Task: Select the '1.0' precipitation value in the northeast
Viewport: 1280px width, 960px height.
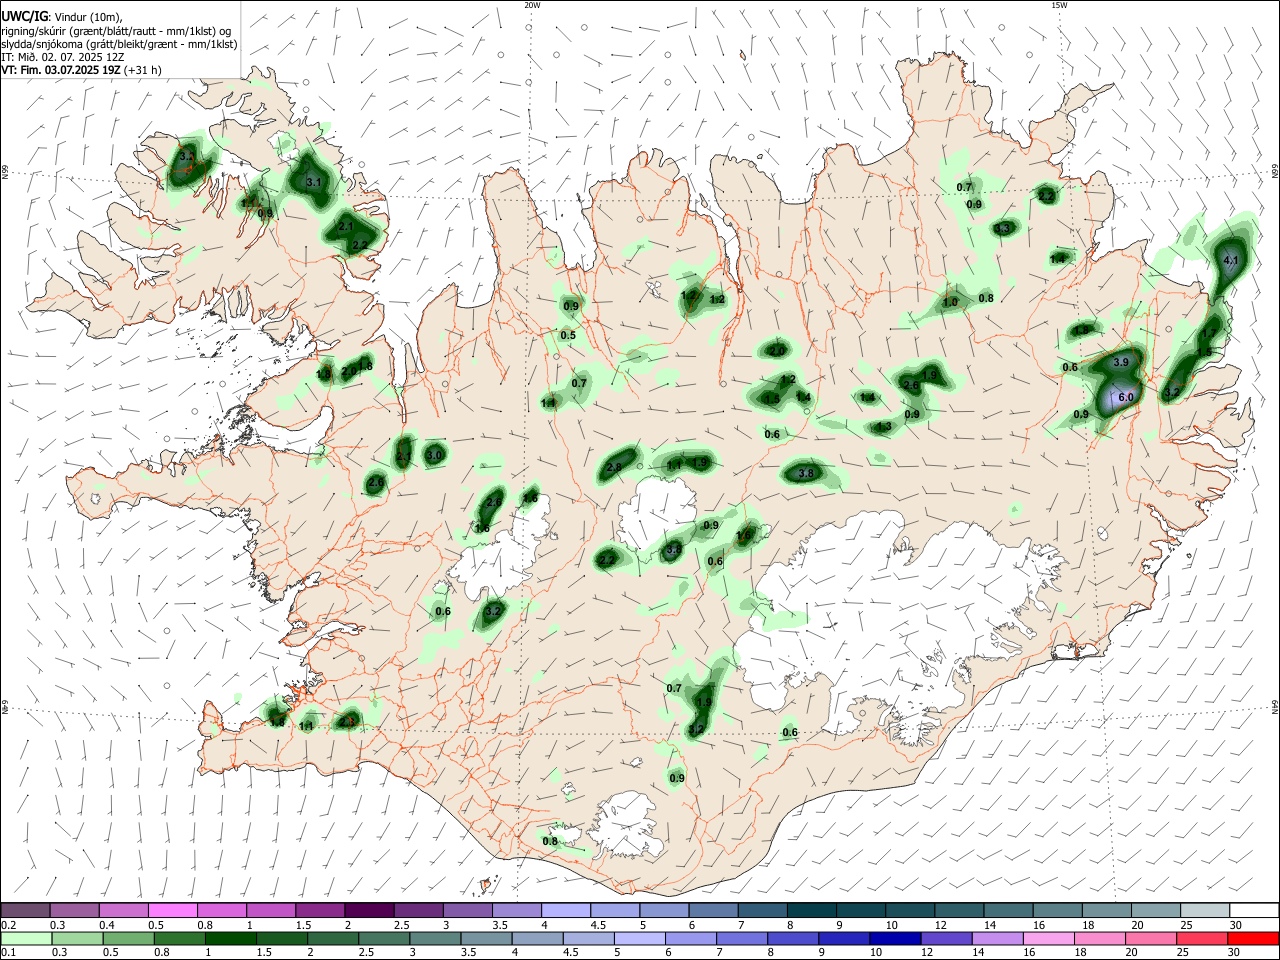Action: 950,302
